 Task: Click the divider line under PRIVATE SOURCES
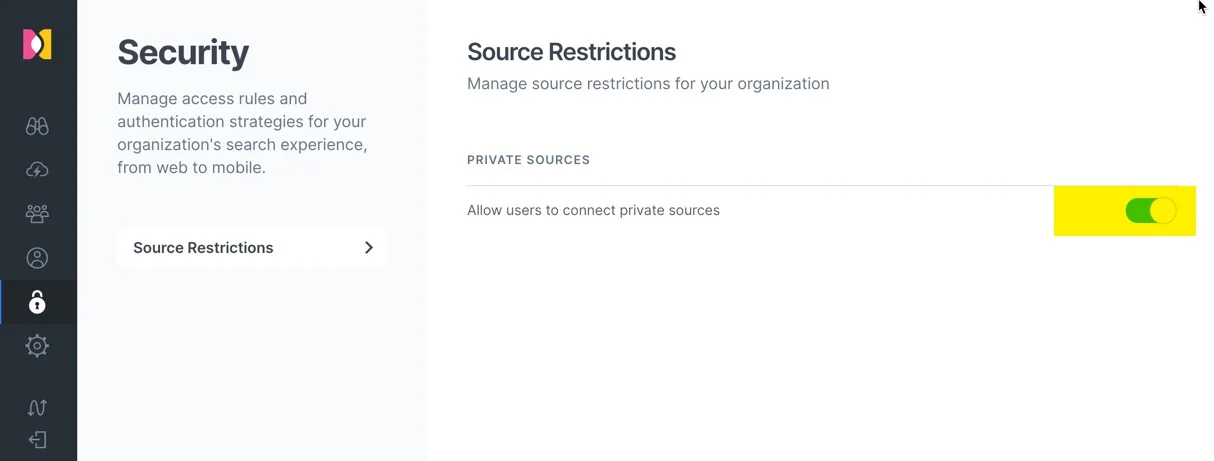[x=760, y=185]
